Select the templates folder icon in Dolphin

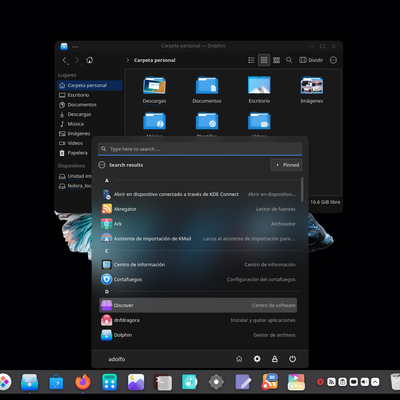(207, 121)
